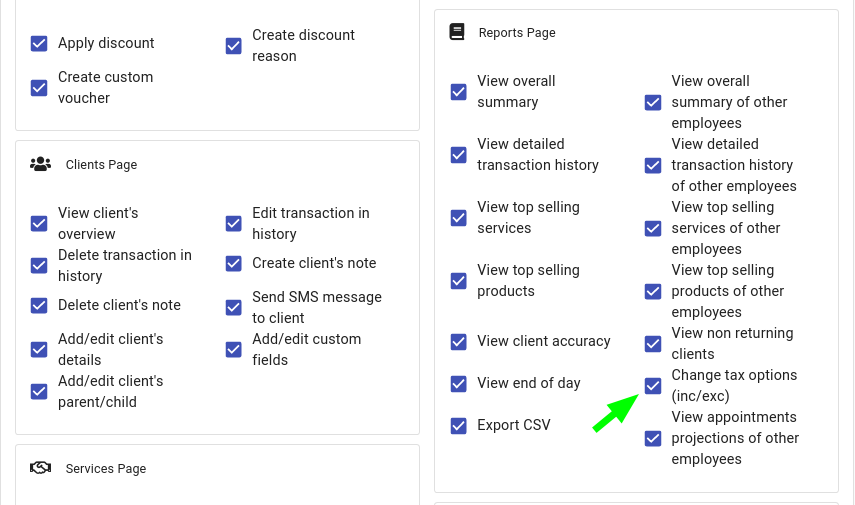The height and width of the screenshot is (505, 855).
Task: Uncheck Change tax options (inc/exc)
Action: coord(653,386)
